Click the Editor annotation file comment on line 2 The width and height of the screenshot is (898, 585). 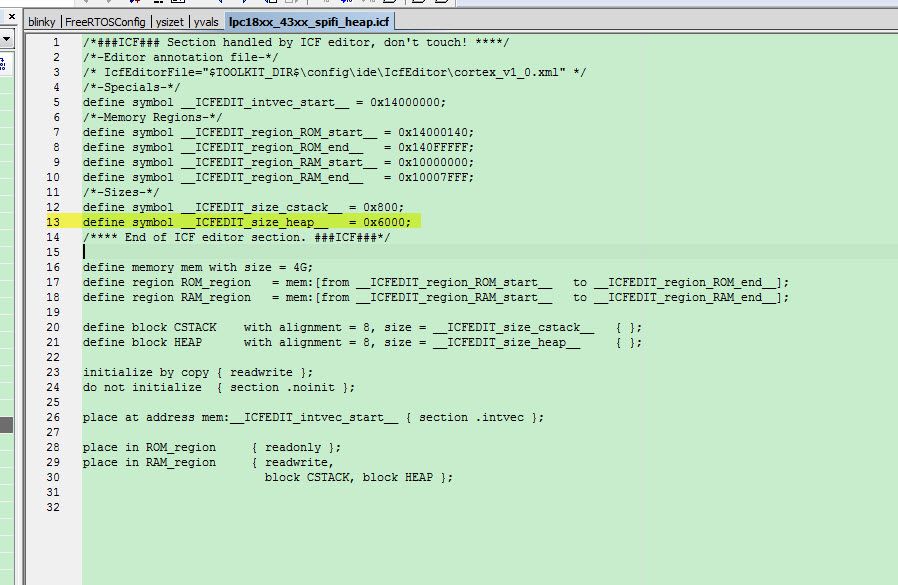click(180, 57)
